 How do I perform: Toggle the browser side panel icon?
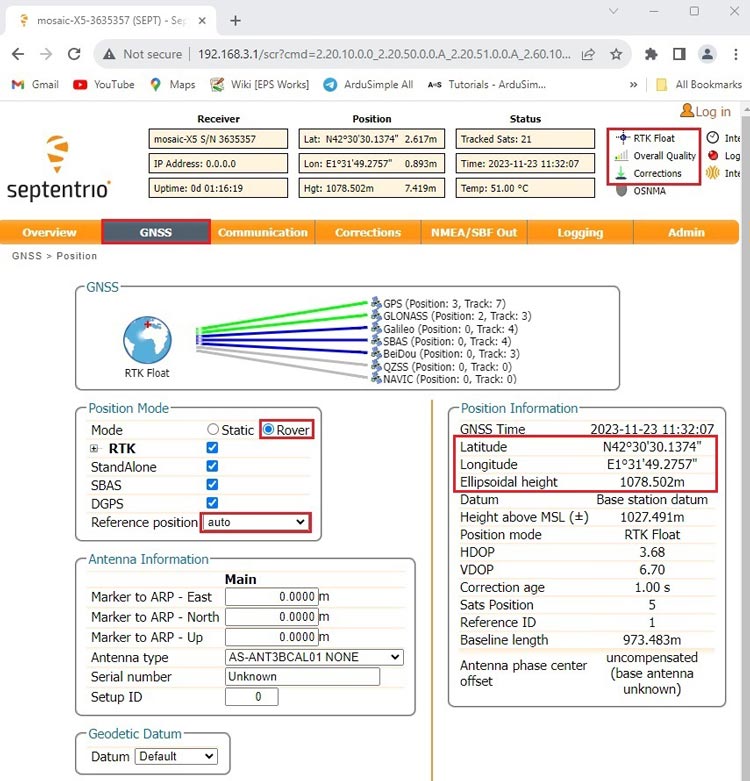[679, 54]
